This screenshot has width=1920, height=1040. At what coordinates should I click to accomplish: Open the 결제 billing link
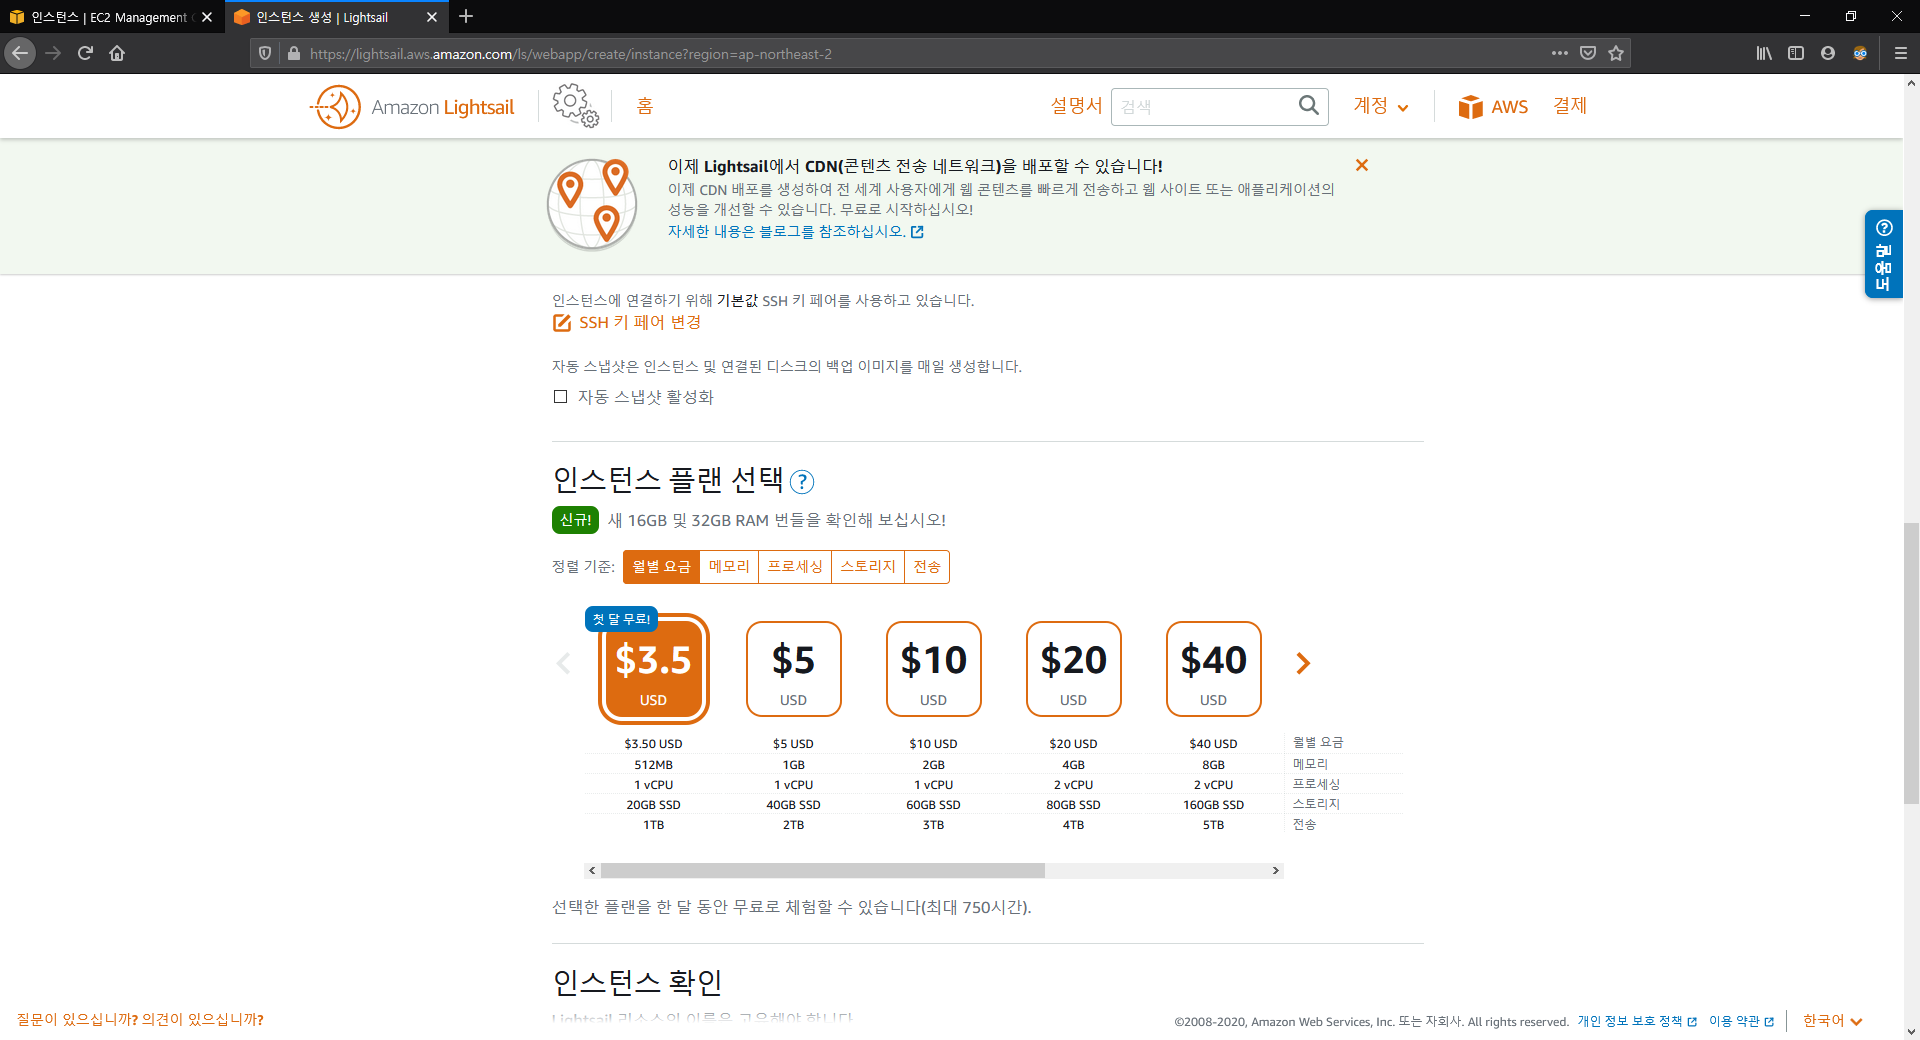pyautogui.click(x=1570, y=106)
